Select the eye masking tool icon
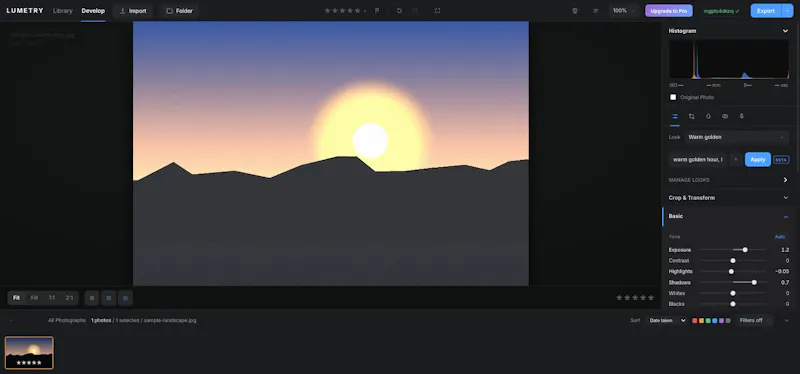This screenshot has width=800, height=374. click(x=725, y=116)
